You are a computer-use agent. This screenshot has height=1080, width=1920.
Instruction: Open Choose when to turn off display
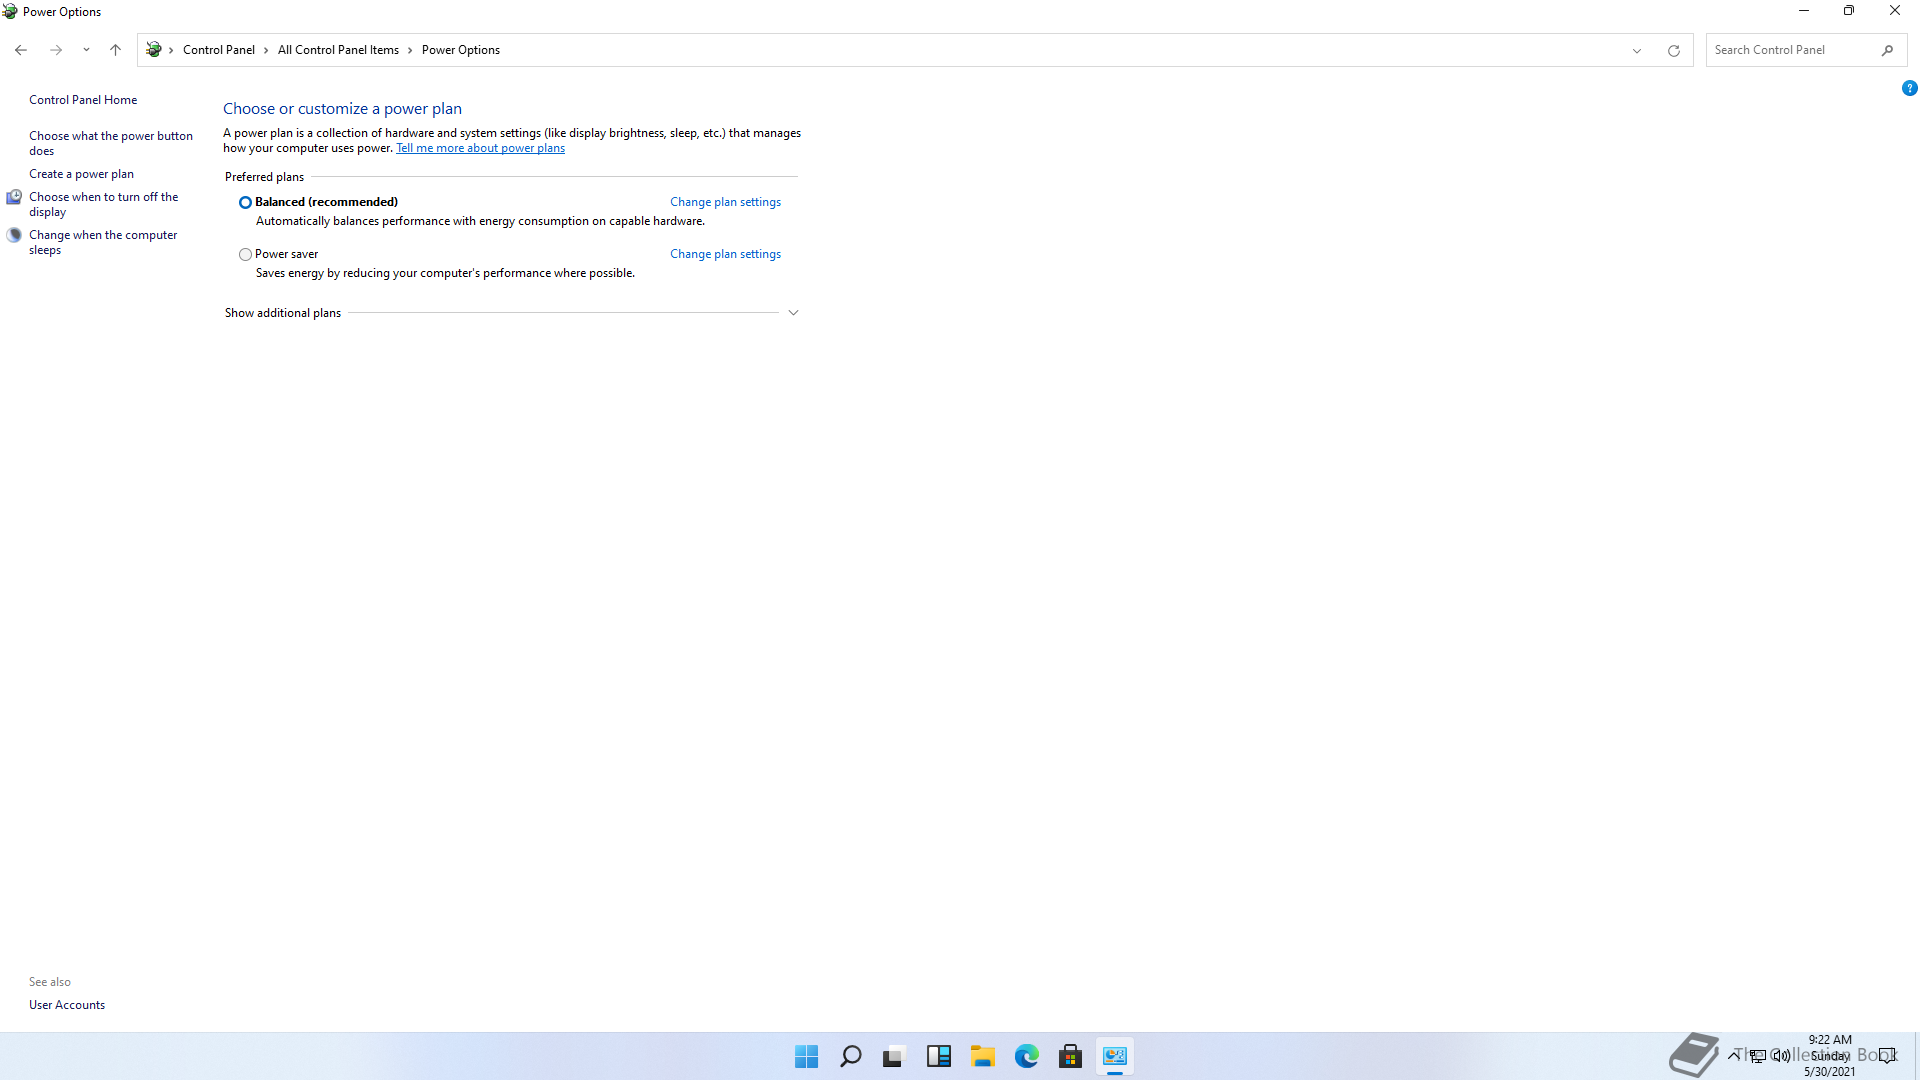104,204
